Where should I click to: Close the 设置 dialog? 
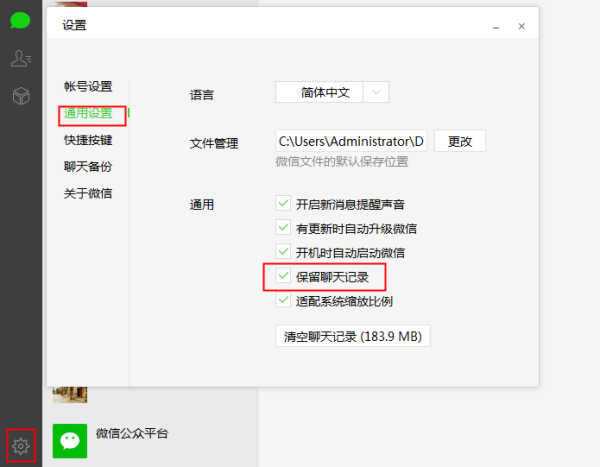coord(522,26)
